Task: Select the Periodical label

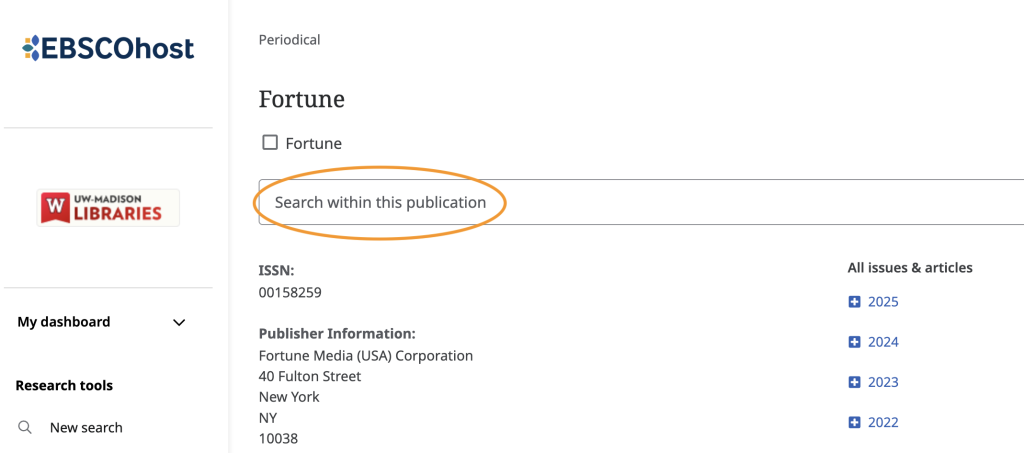Action: tap(289, 40)
